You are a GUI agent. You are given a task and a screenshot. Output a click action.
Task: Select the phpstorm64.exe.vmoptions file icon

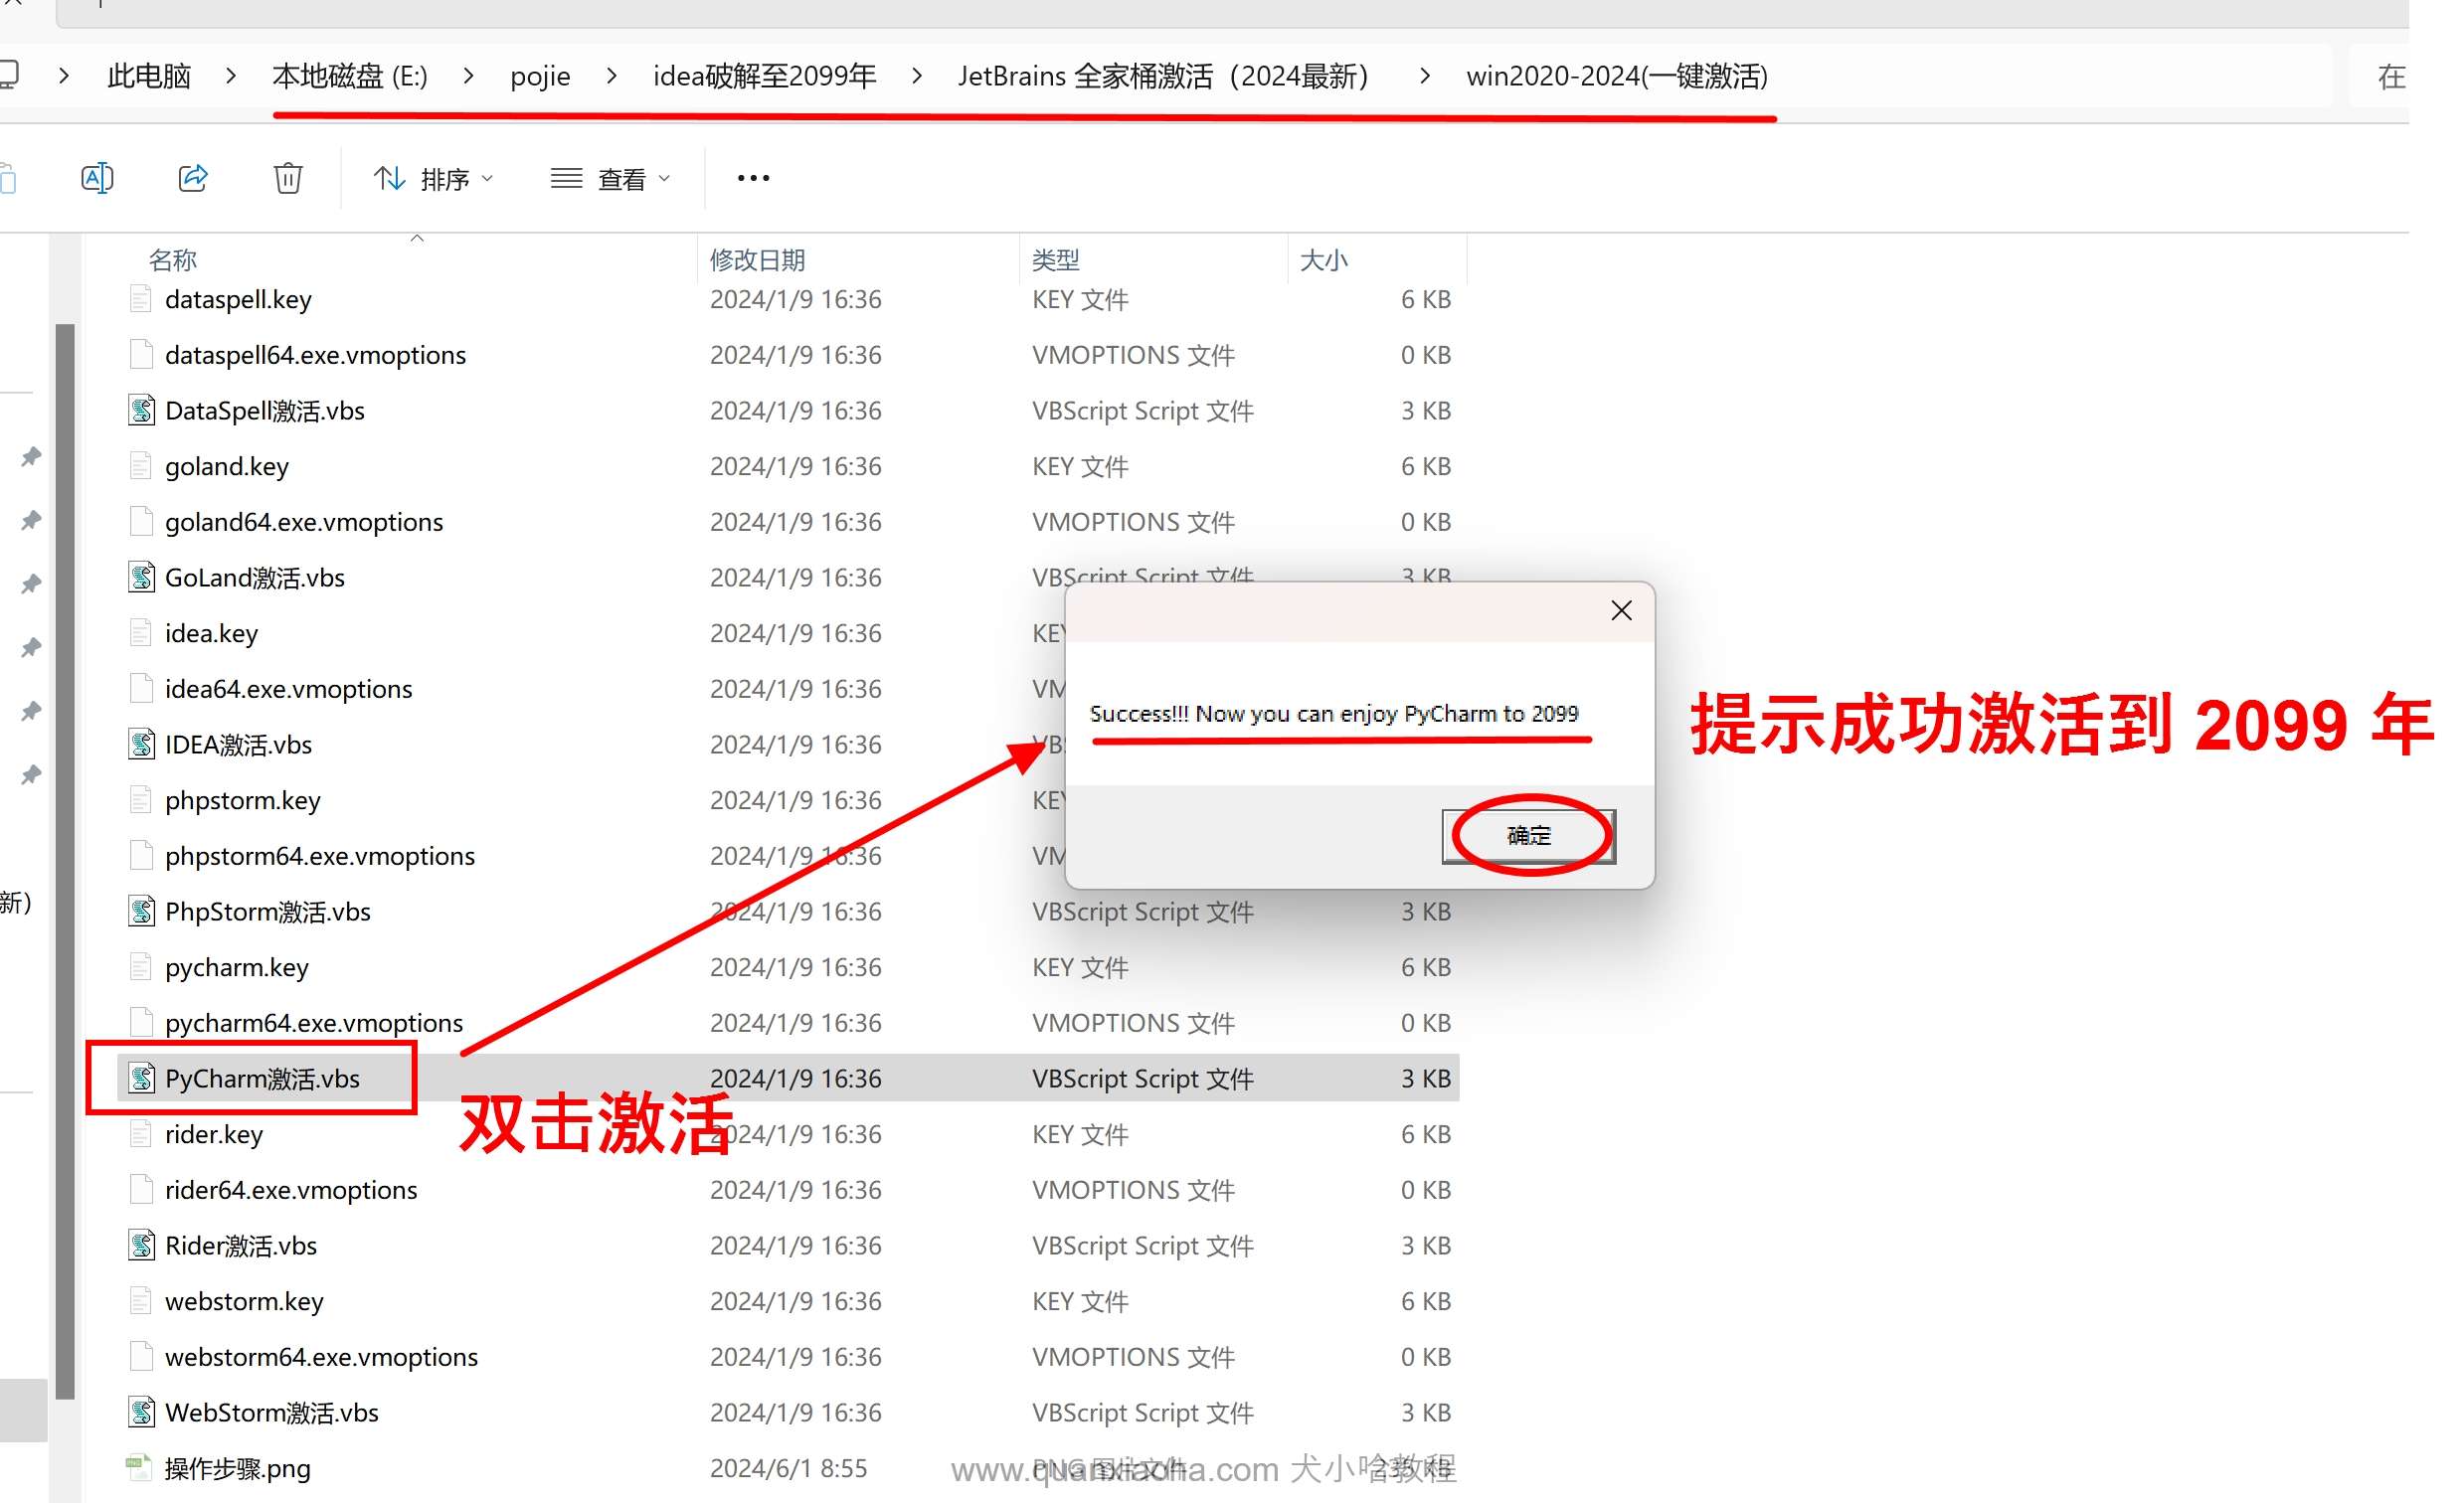[141, 855]
